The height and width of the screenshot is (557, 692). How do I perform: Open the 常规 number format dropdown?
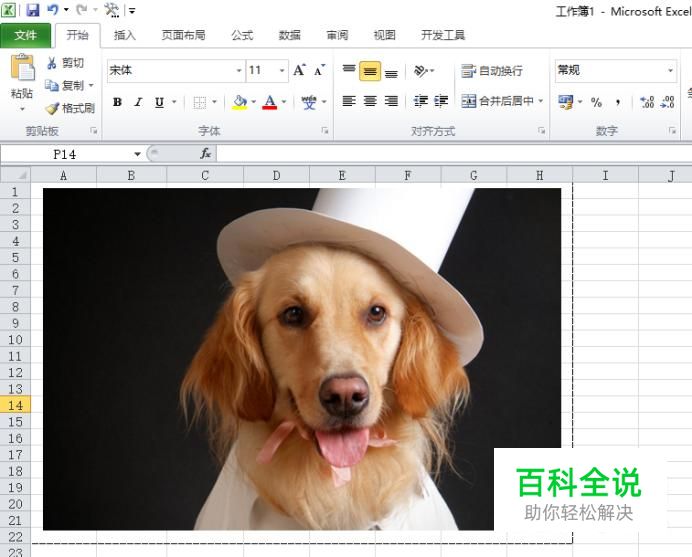[x=670, y=71]
